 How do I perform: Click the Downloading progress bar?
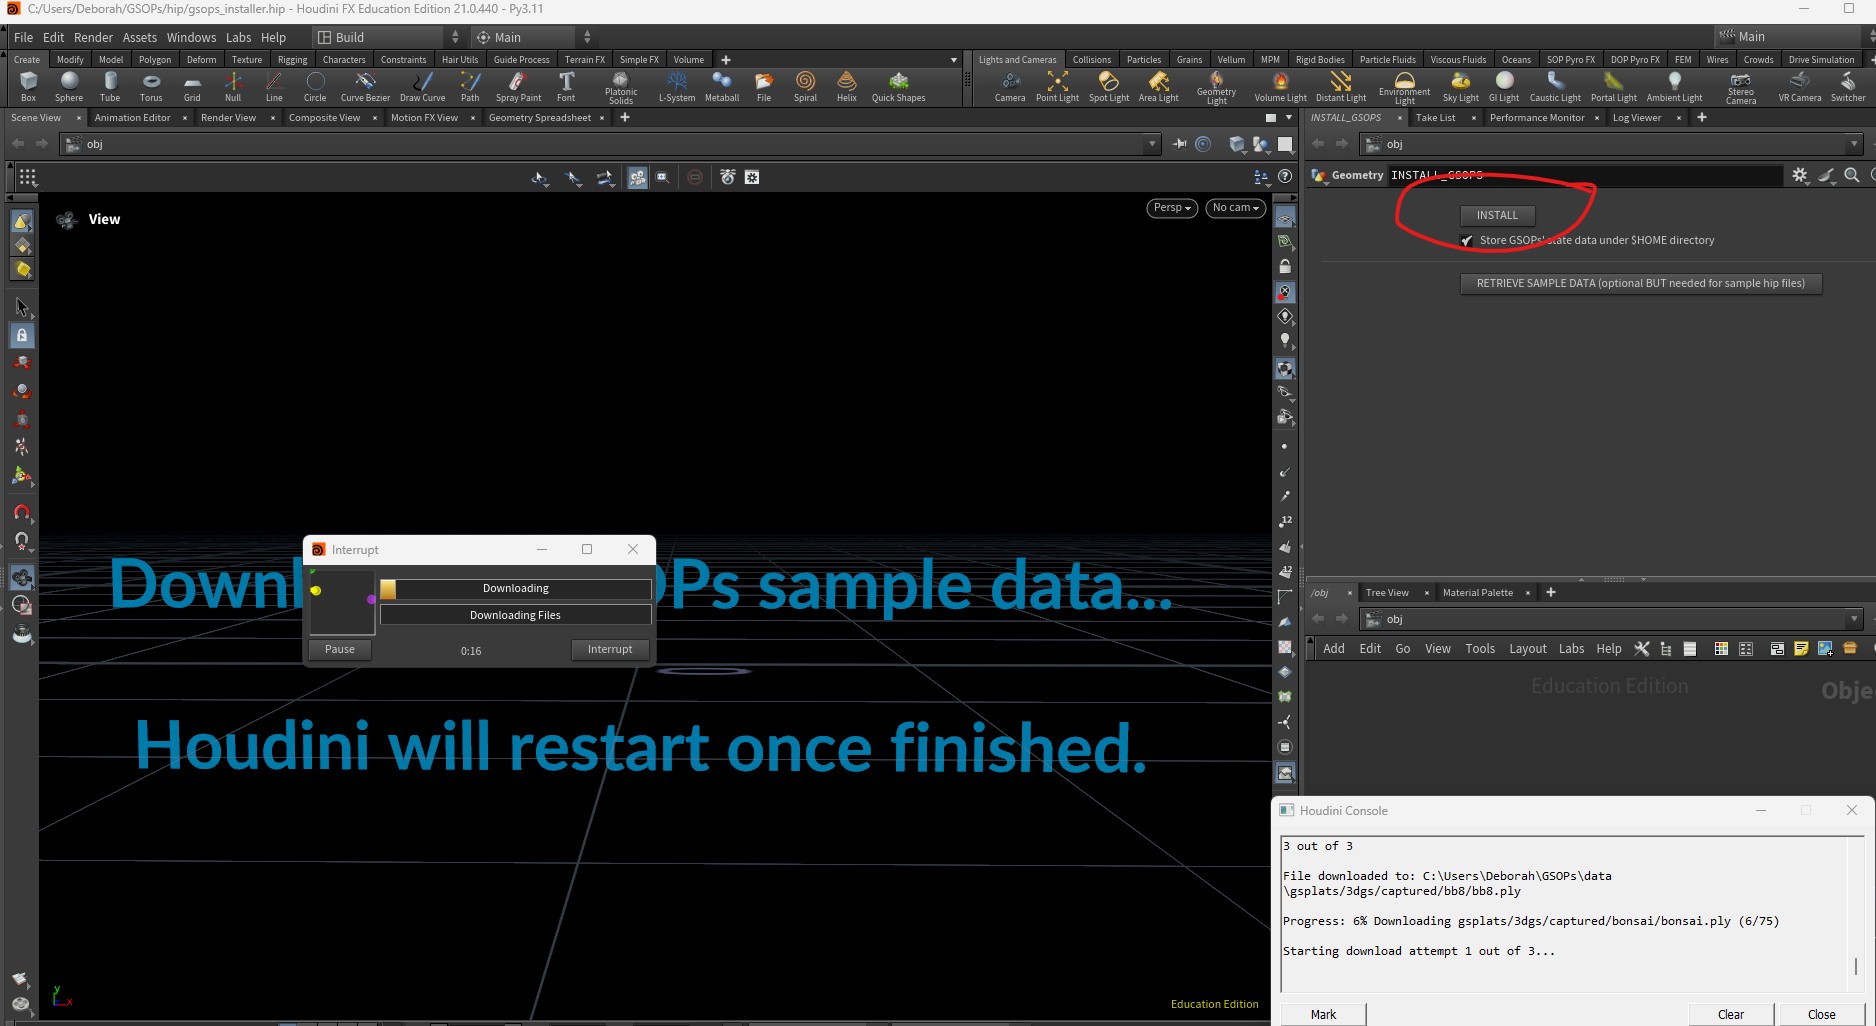coord(515,589)
